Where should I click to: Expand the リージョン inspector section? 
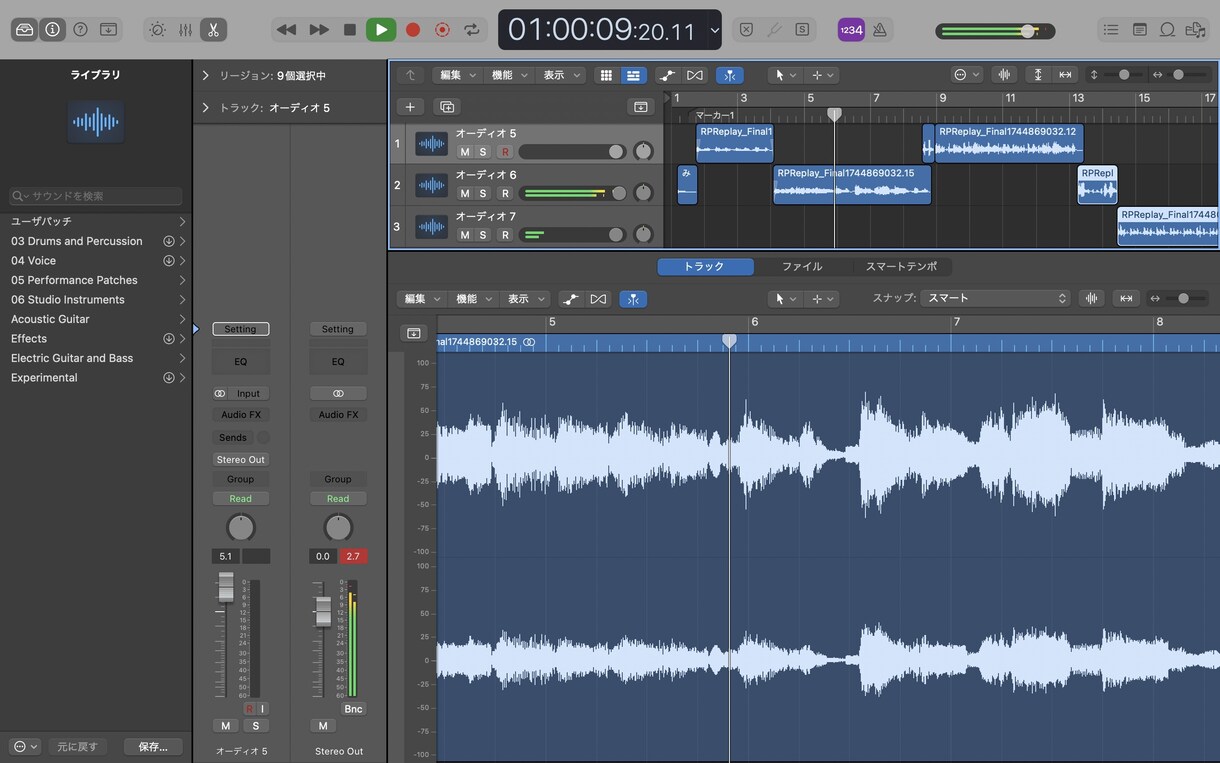click(205, 75)
